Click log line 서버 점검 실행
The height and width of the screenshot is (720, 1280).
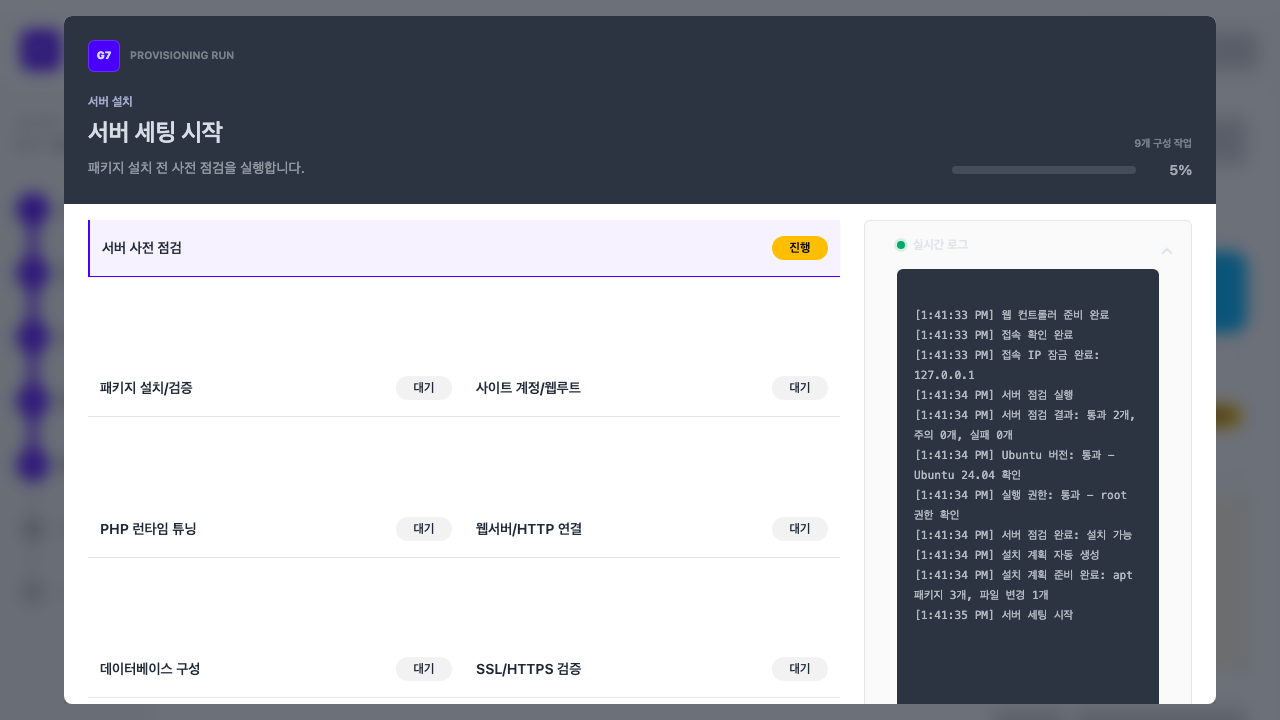pyautogui.click(x=994, y=395)
